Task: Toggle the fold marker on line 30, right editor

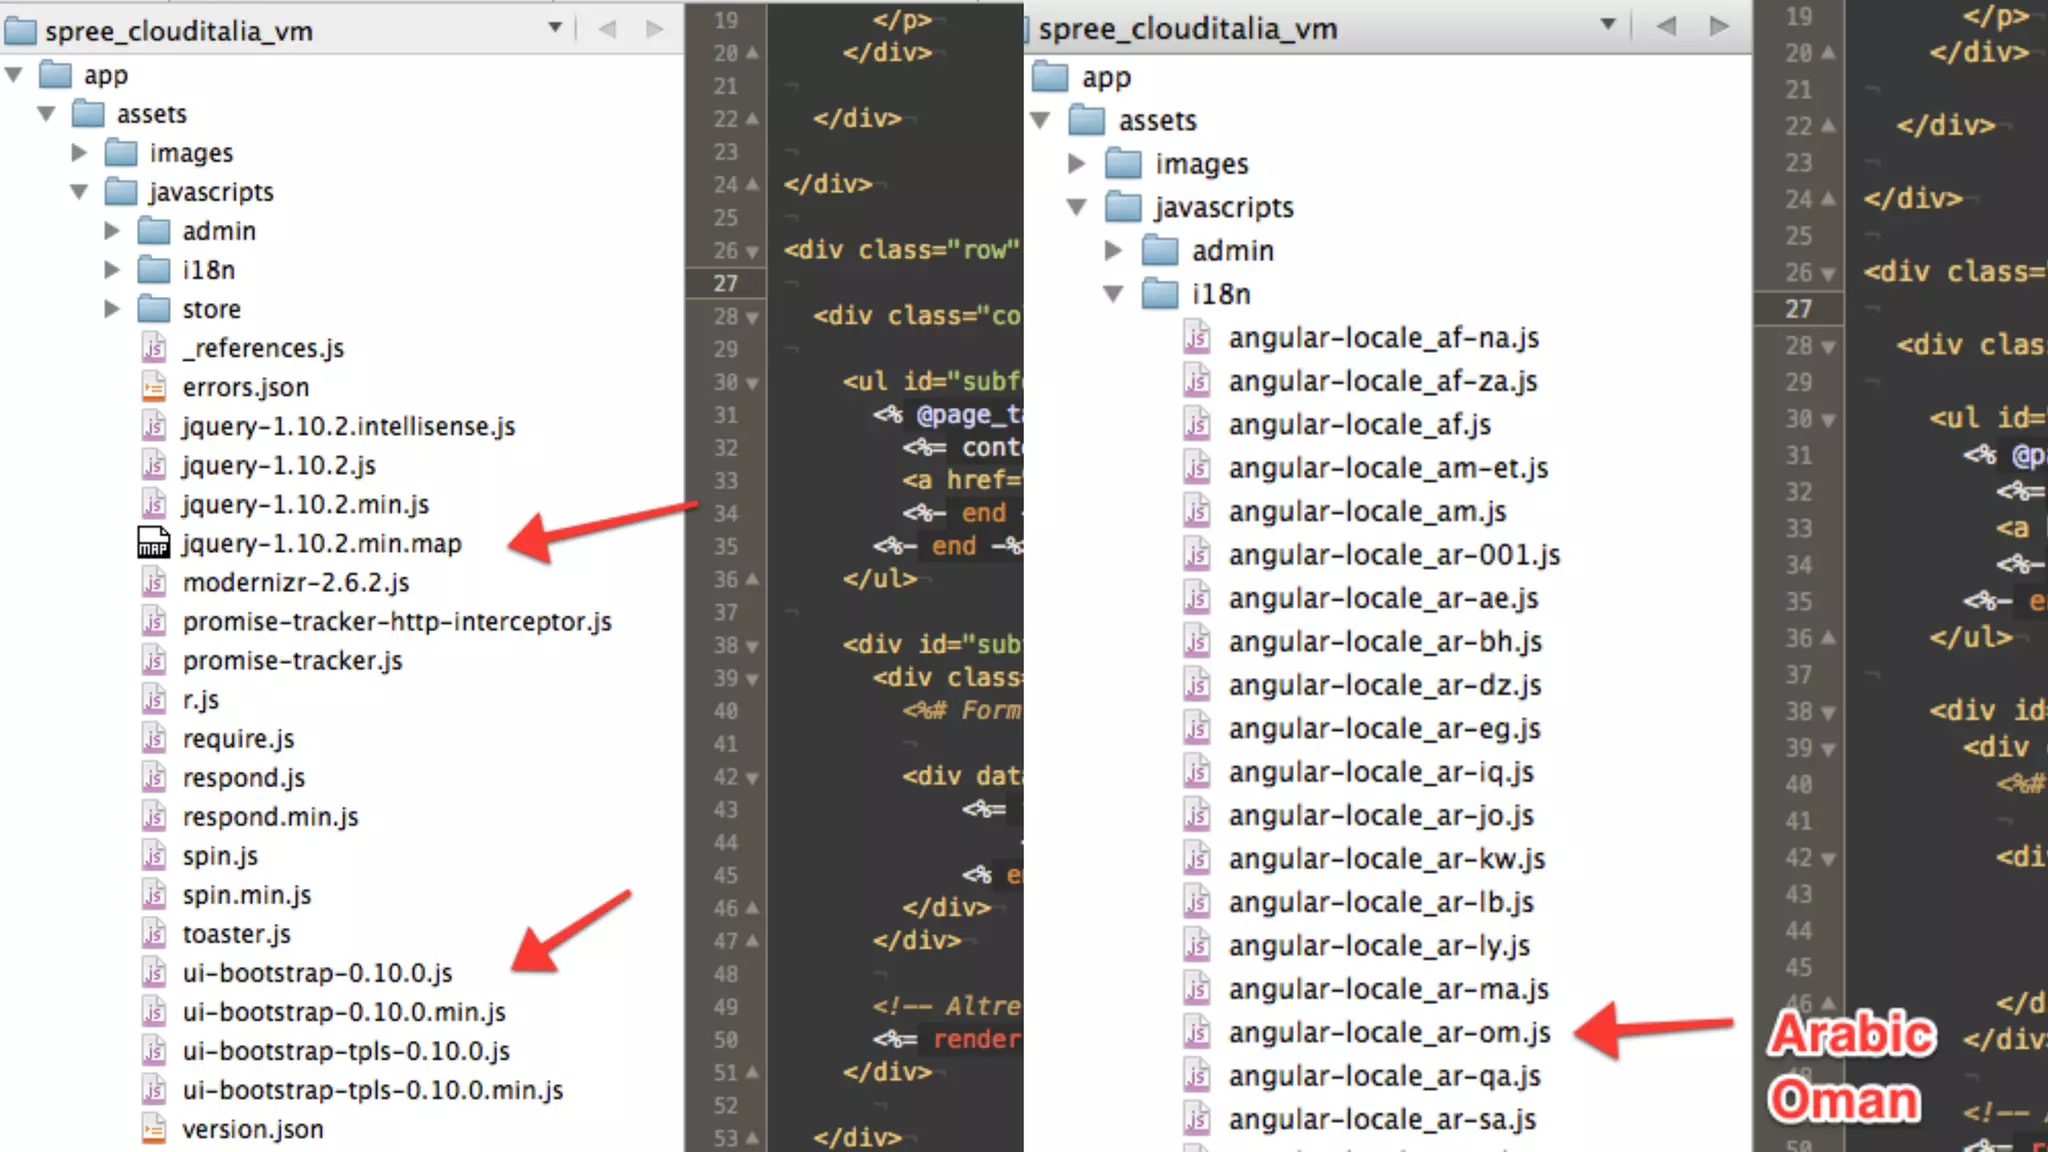Action: coord(1828,420)
